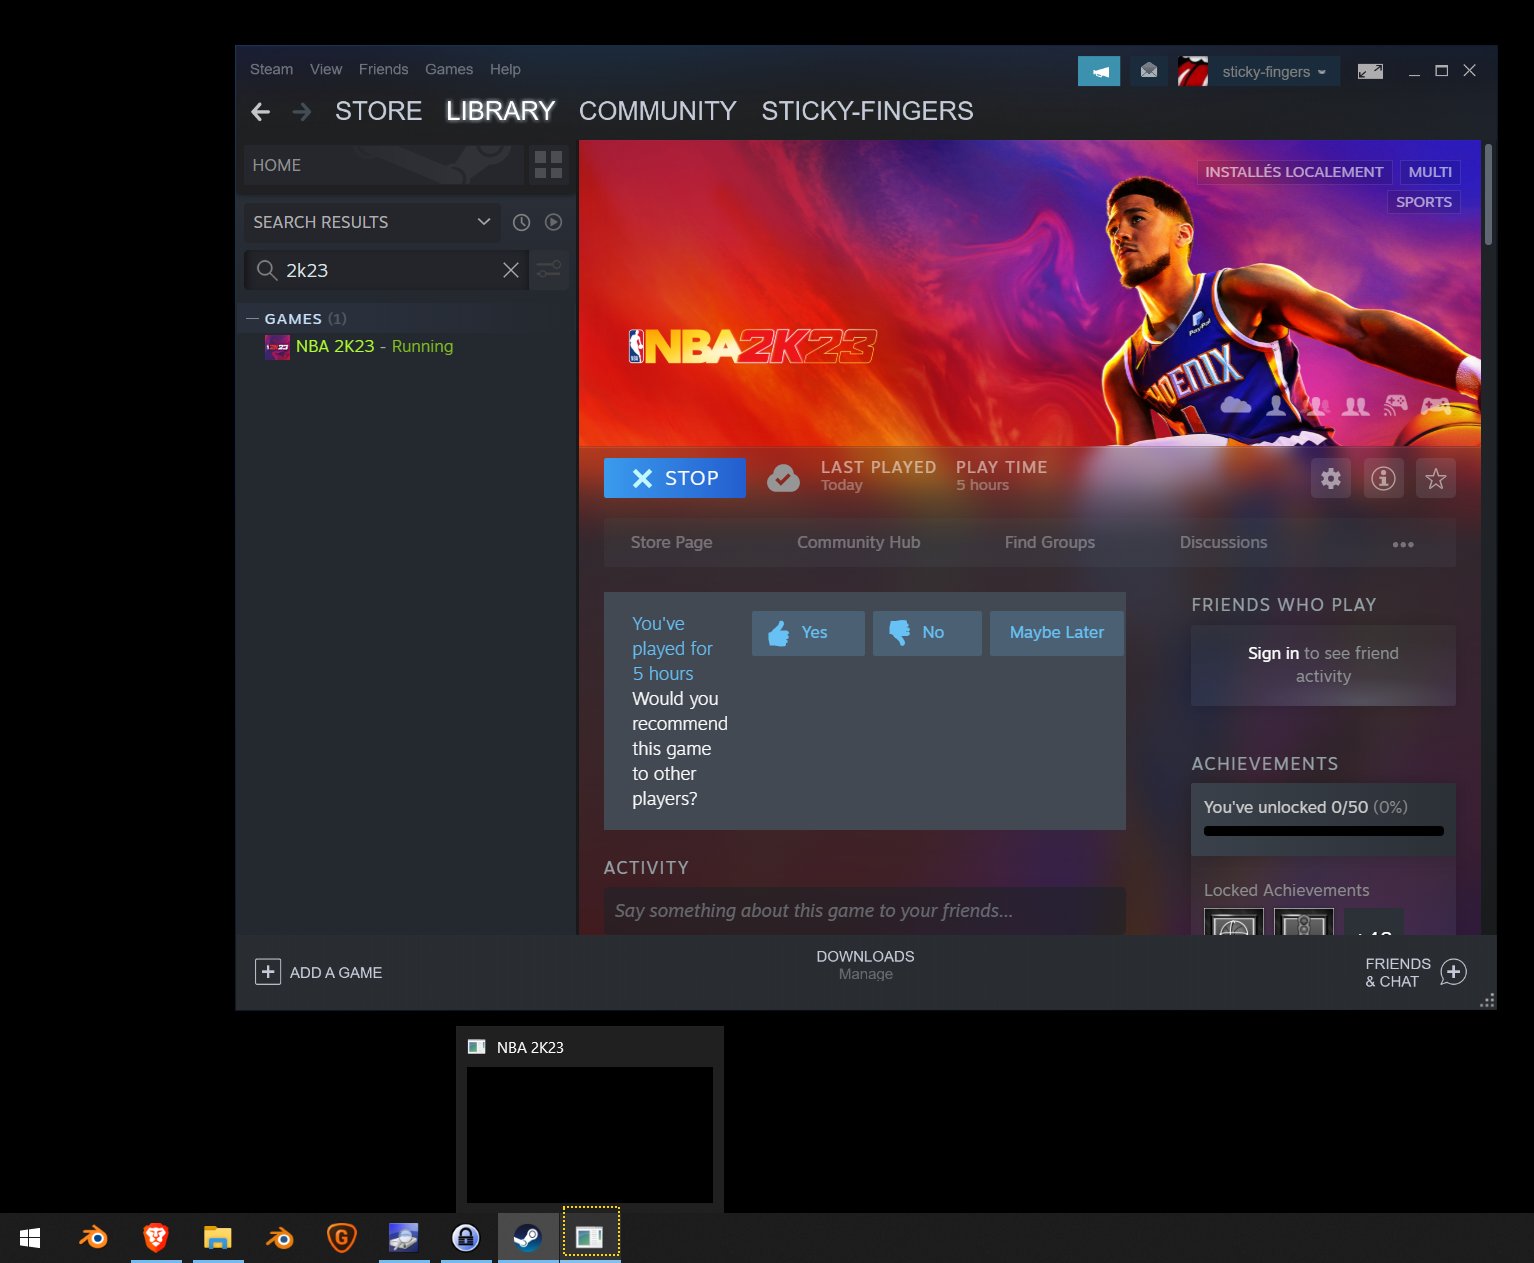Open Find Groups link
Image resolution: width=1534 pixels, height=1263 pixels.
(1049, 543)
